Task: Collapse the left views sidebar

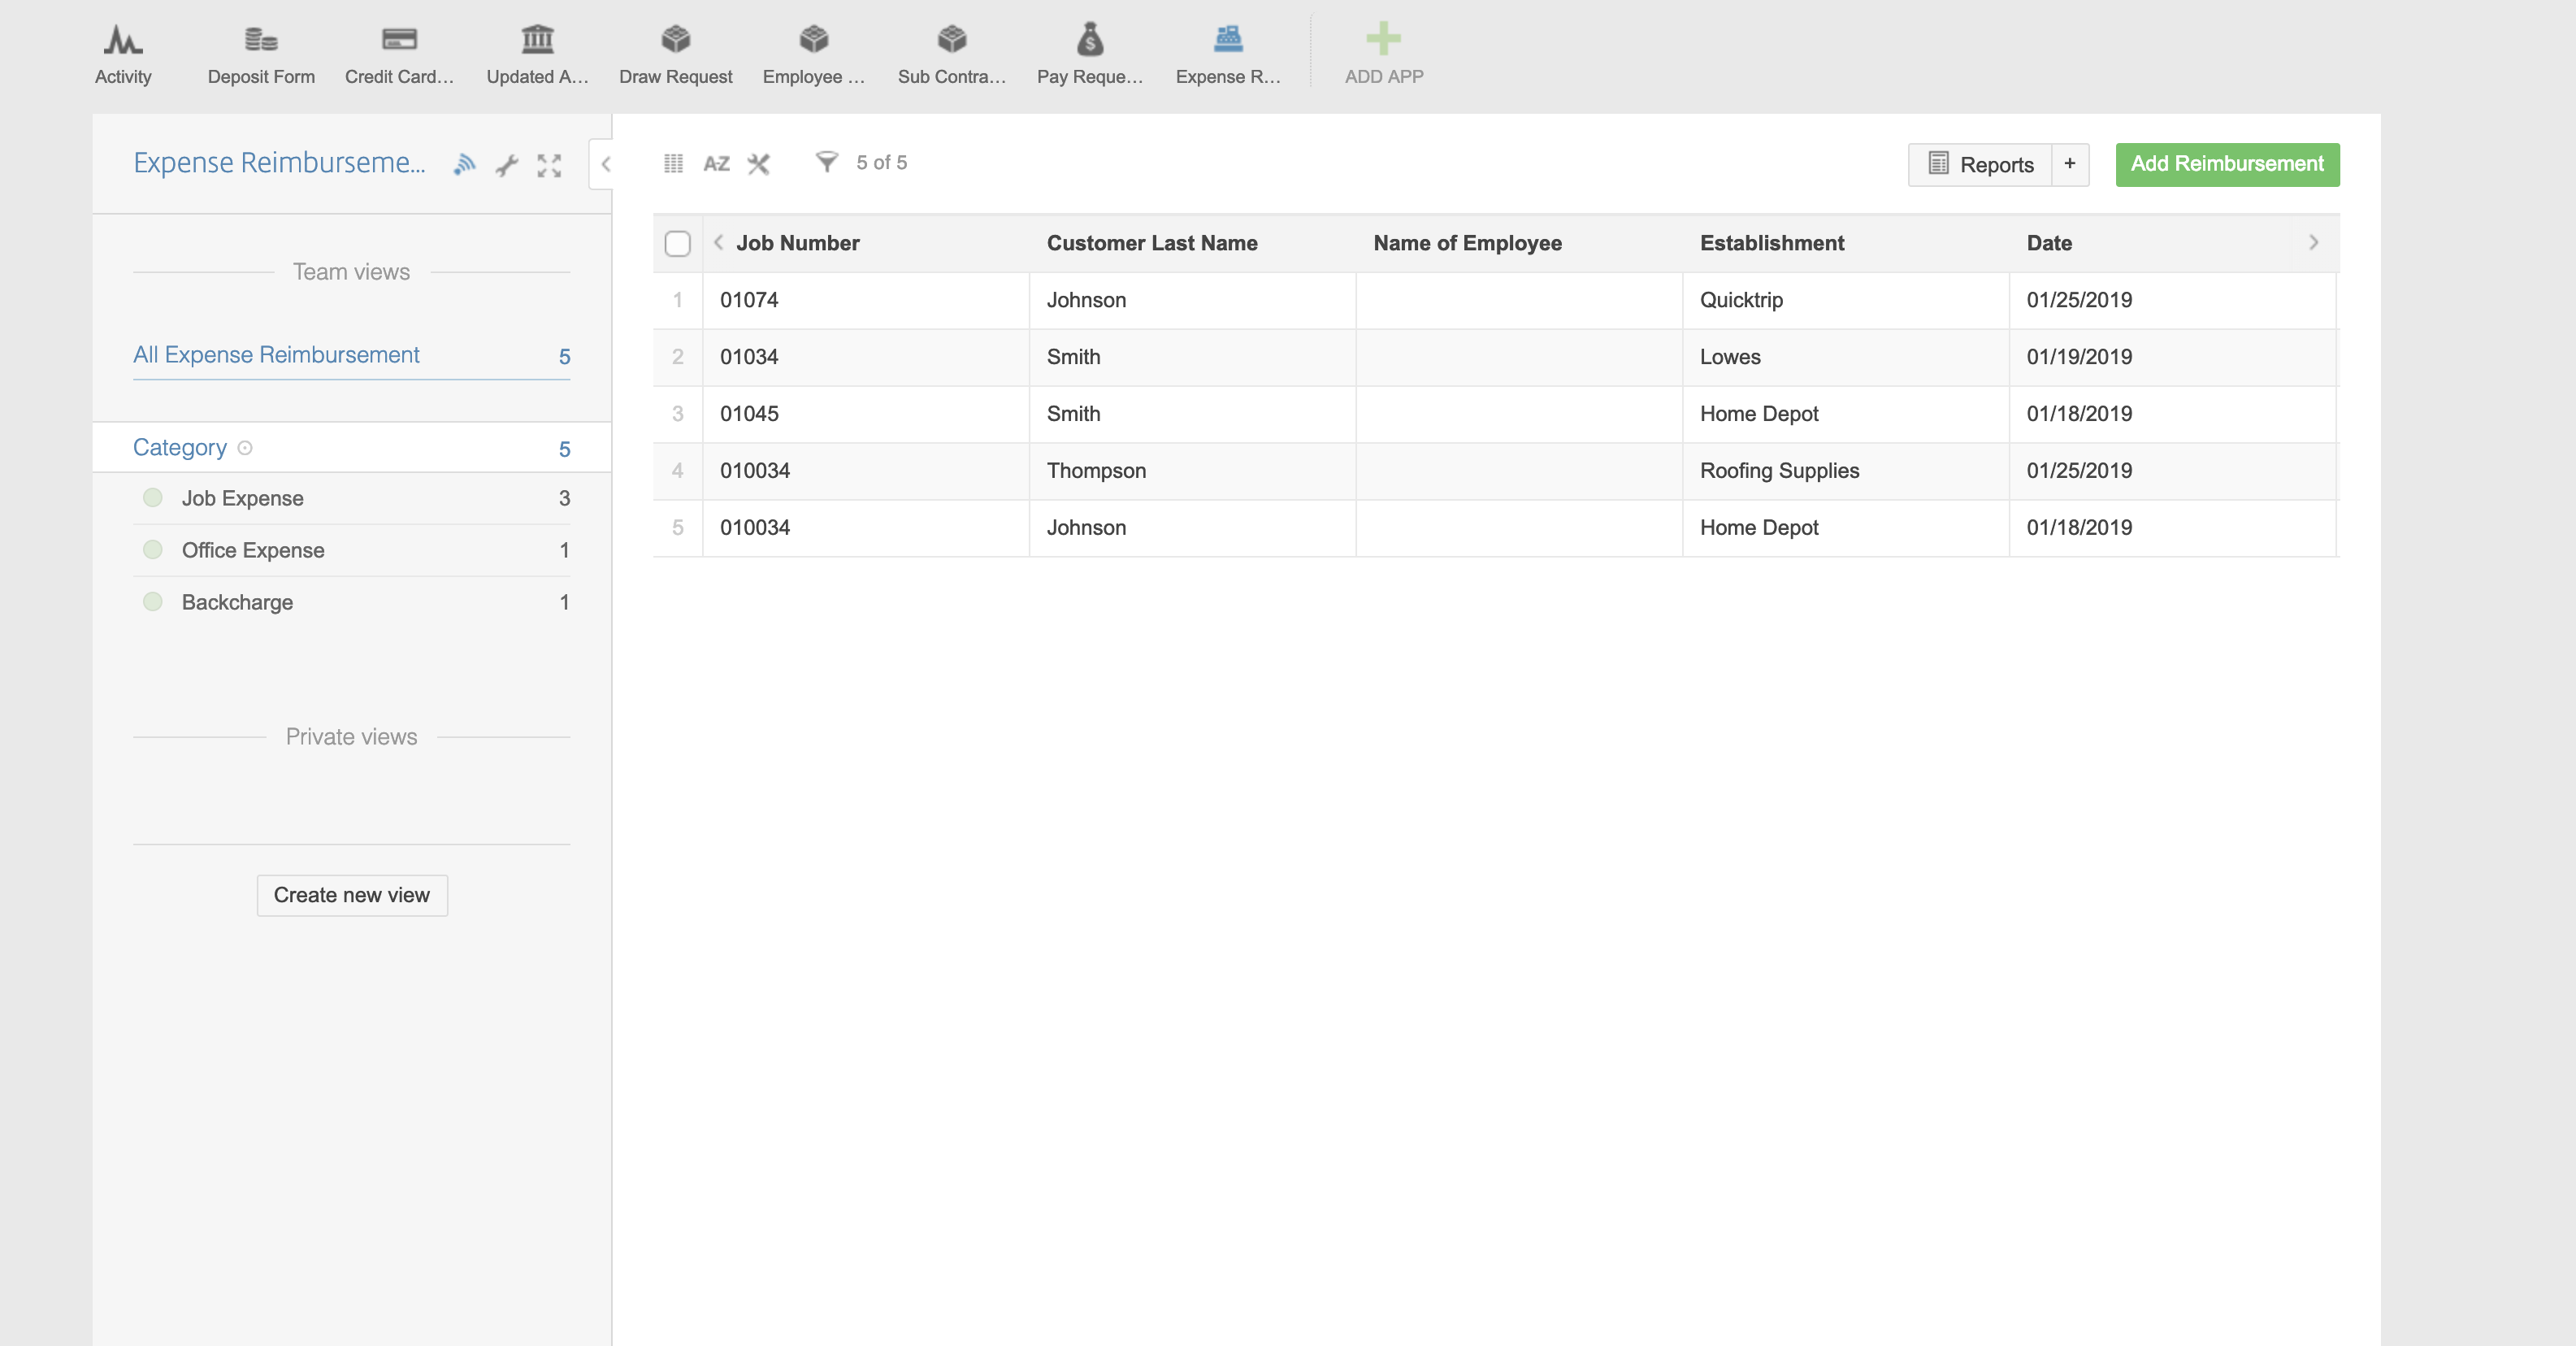Action: click(x=604, y=164)
